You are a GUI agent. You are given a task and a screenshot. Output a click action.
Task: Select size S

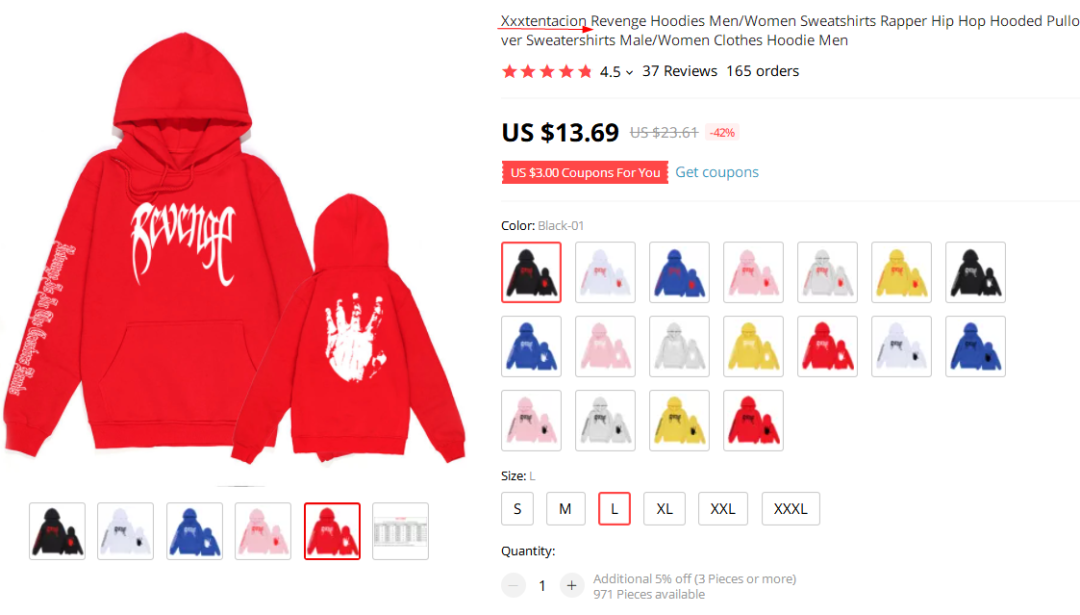[517, 509]
